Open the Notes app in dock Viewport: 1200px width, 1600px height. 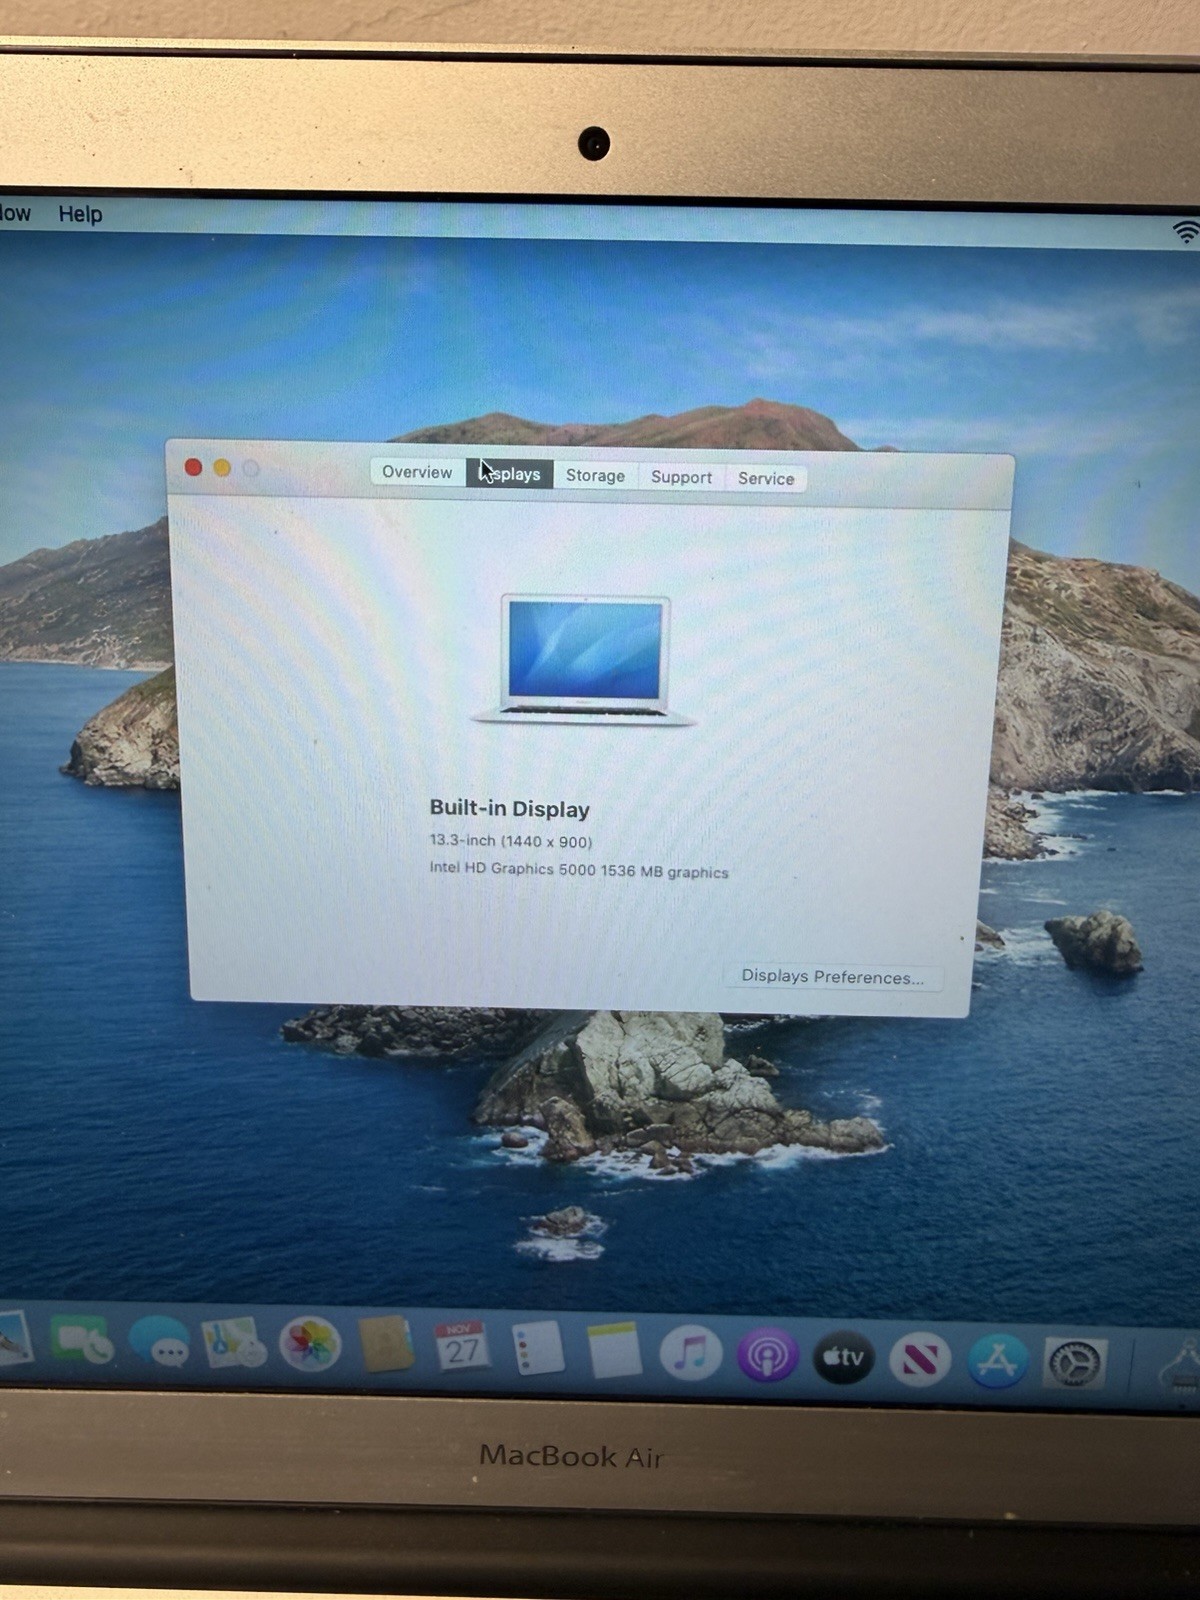(614, 1352)
